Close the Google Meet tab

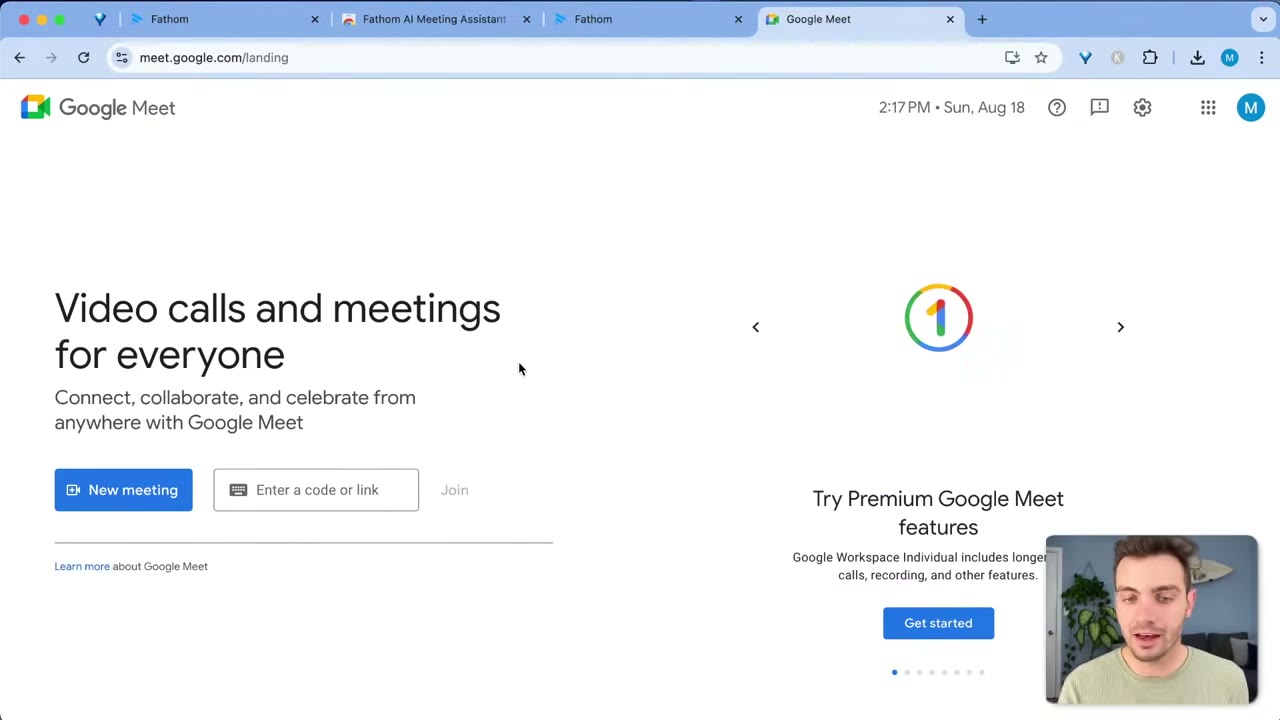tap(950, 19)
